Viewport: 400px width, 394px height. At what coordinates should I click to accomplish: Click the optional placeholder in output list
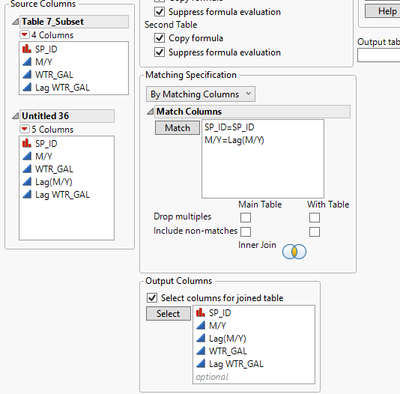pyautogui.click(x=212, y=377)
